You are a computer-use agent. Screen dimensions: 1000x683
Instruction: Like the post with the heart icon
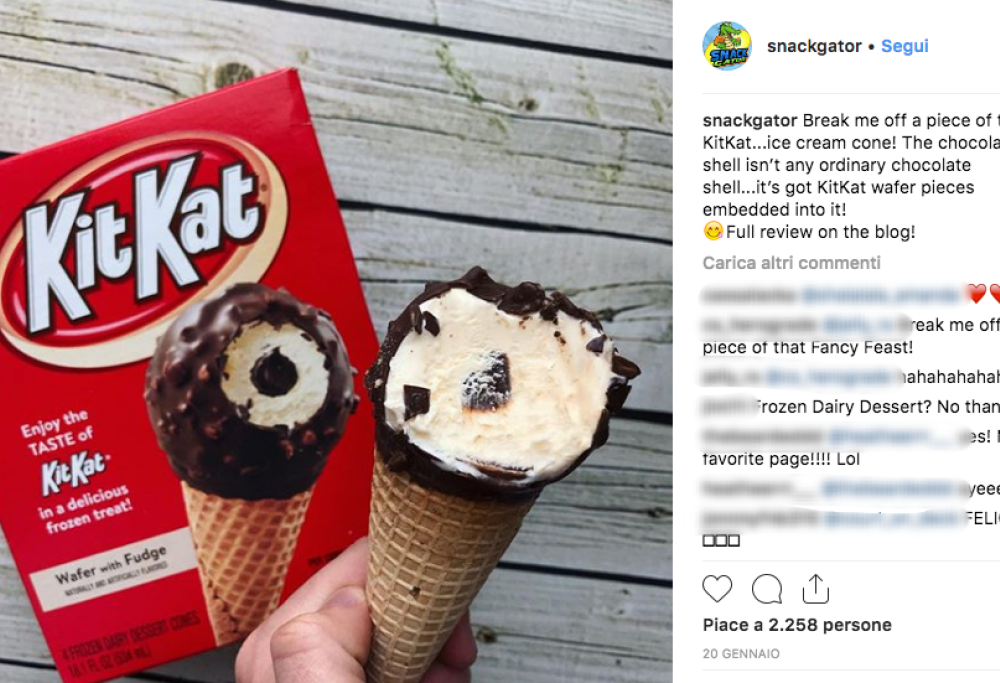(717, 589)
